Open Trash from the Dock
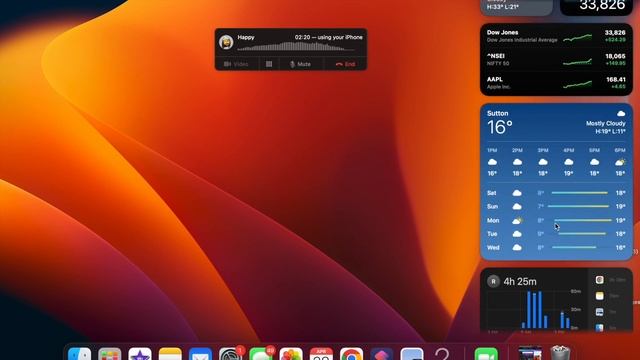The height and width of the screenshot is (360, 640). click(560, 354)
